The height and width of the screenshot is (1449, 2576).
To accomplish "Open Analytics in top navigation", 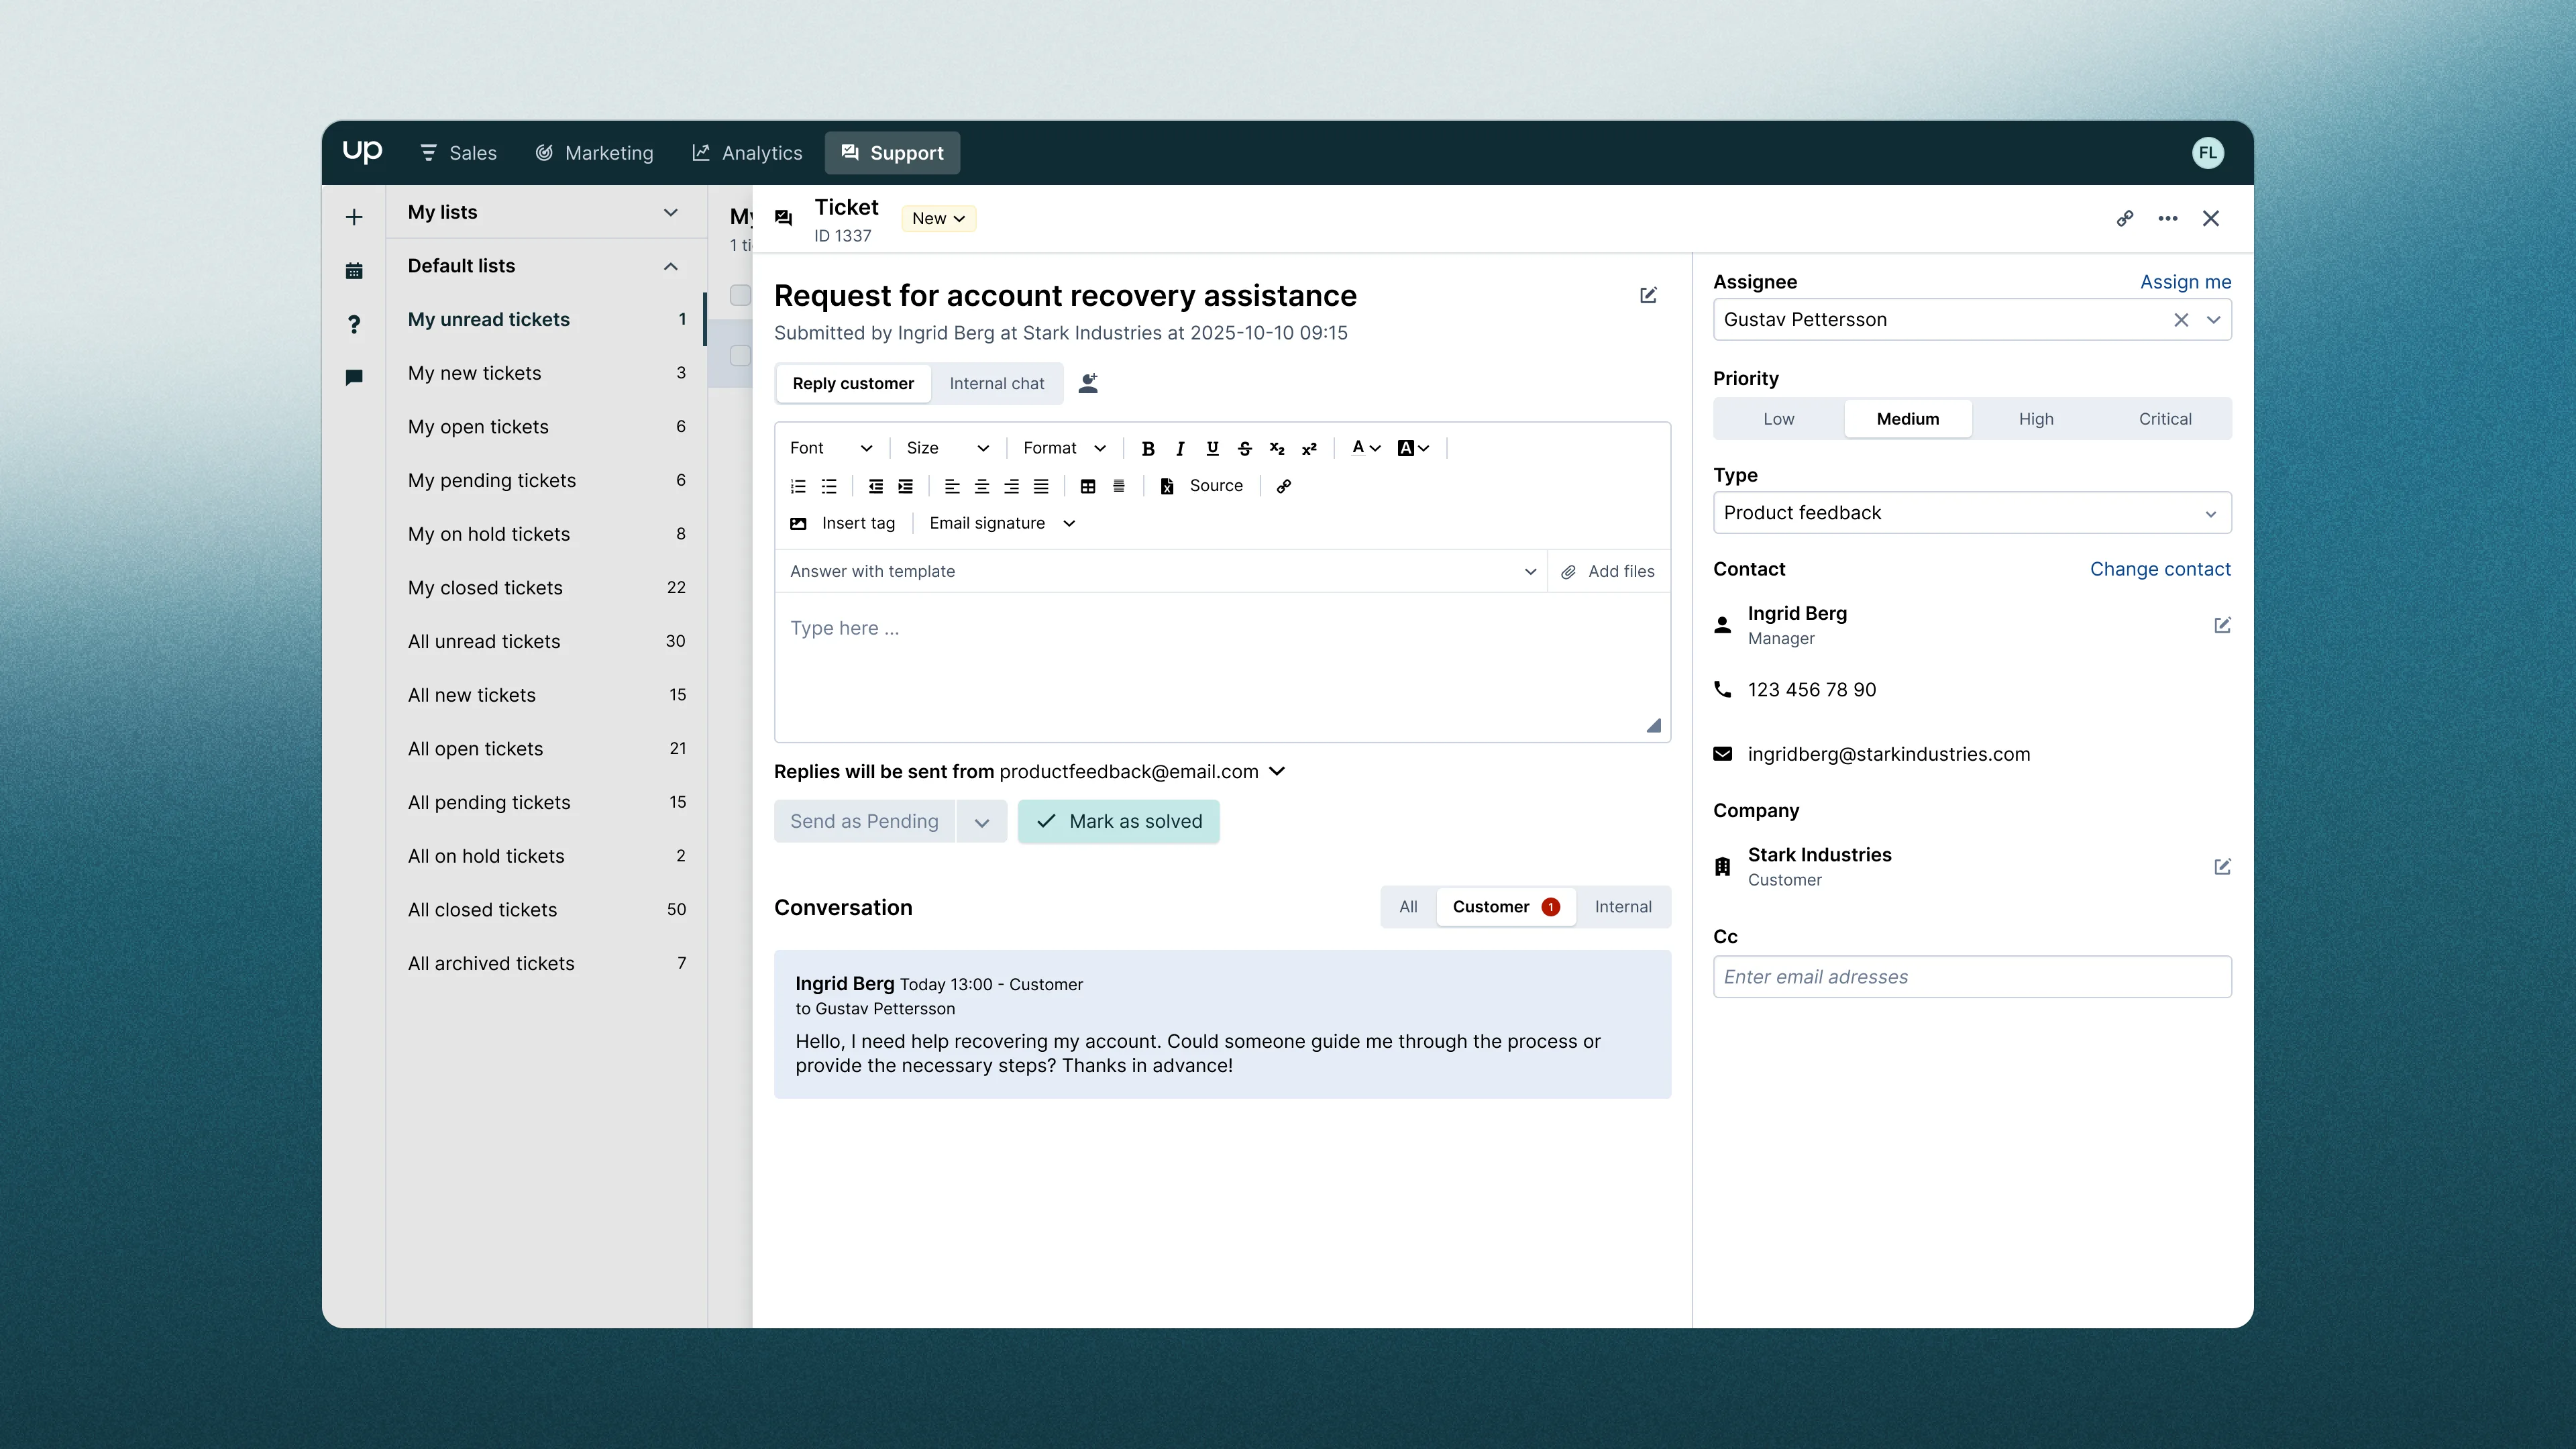I will coord(747,153).
